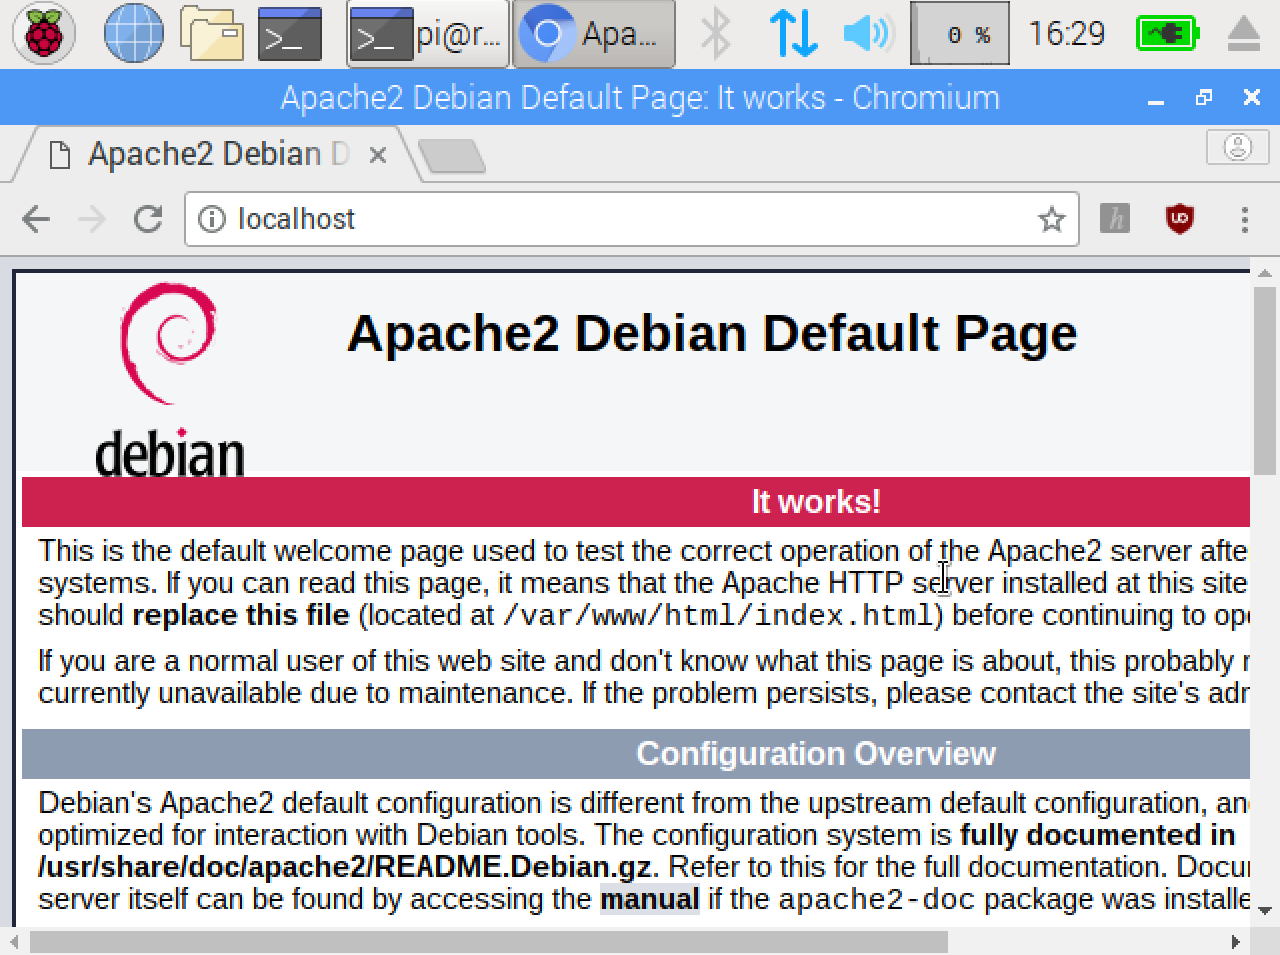Click the volume speaker icon
Viewport: 1280px width, 955px height.
[867, 33]
